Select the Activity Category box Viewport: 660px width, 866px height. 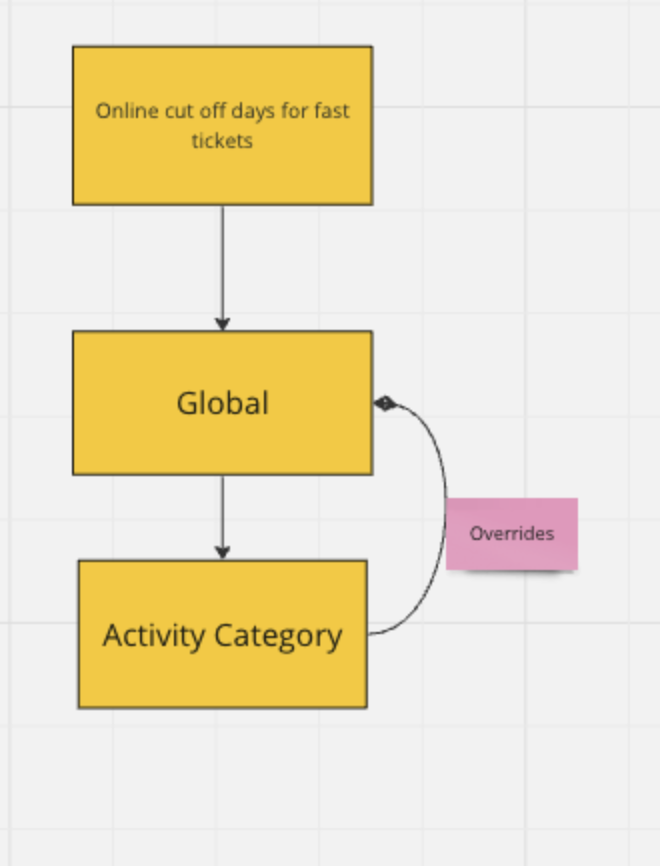[x=223, y=634]
